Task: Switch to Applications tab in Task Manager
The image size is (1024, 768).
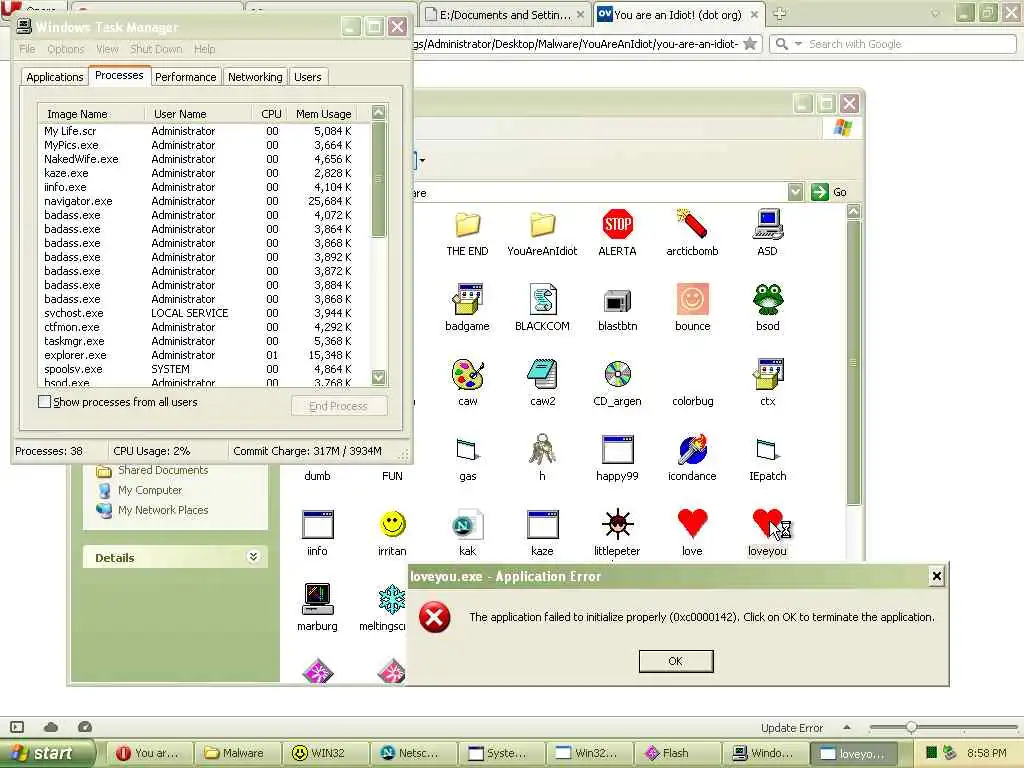Action: click(55, 77)
